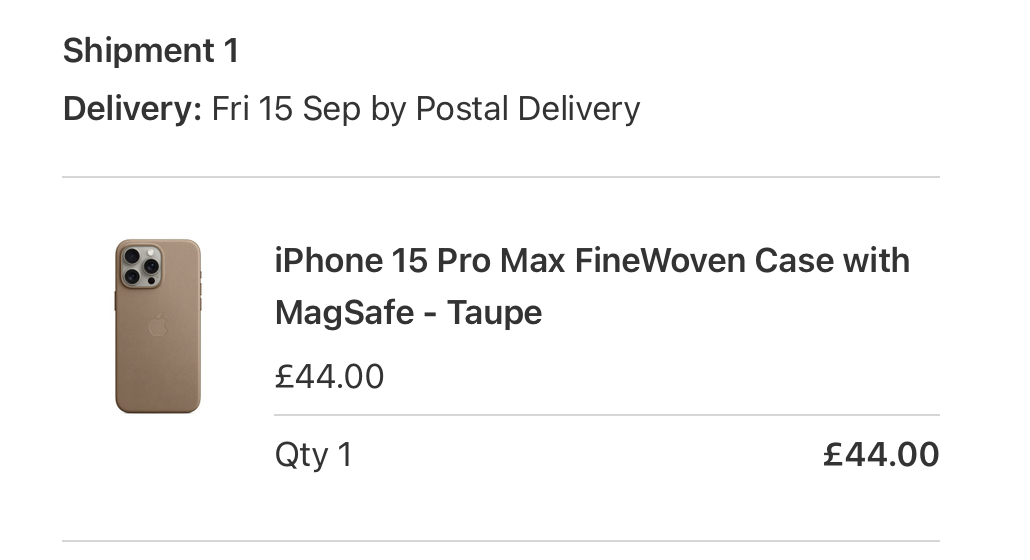1030x560 pixels.
Task: Click the camera cutout on the case image
Action: pos(142,263)
